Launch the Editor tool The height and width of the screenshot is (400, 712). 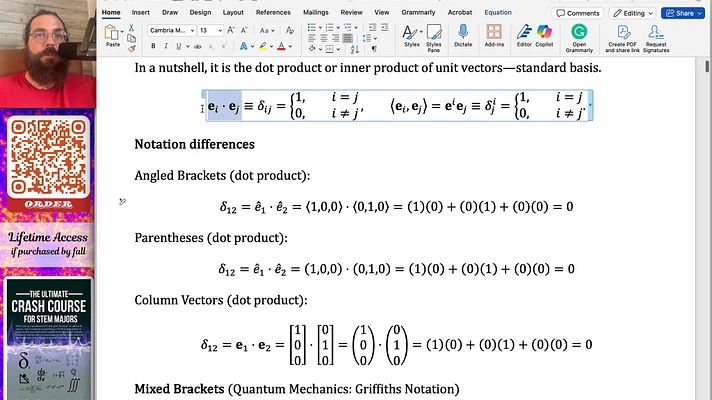pos(524,33)
